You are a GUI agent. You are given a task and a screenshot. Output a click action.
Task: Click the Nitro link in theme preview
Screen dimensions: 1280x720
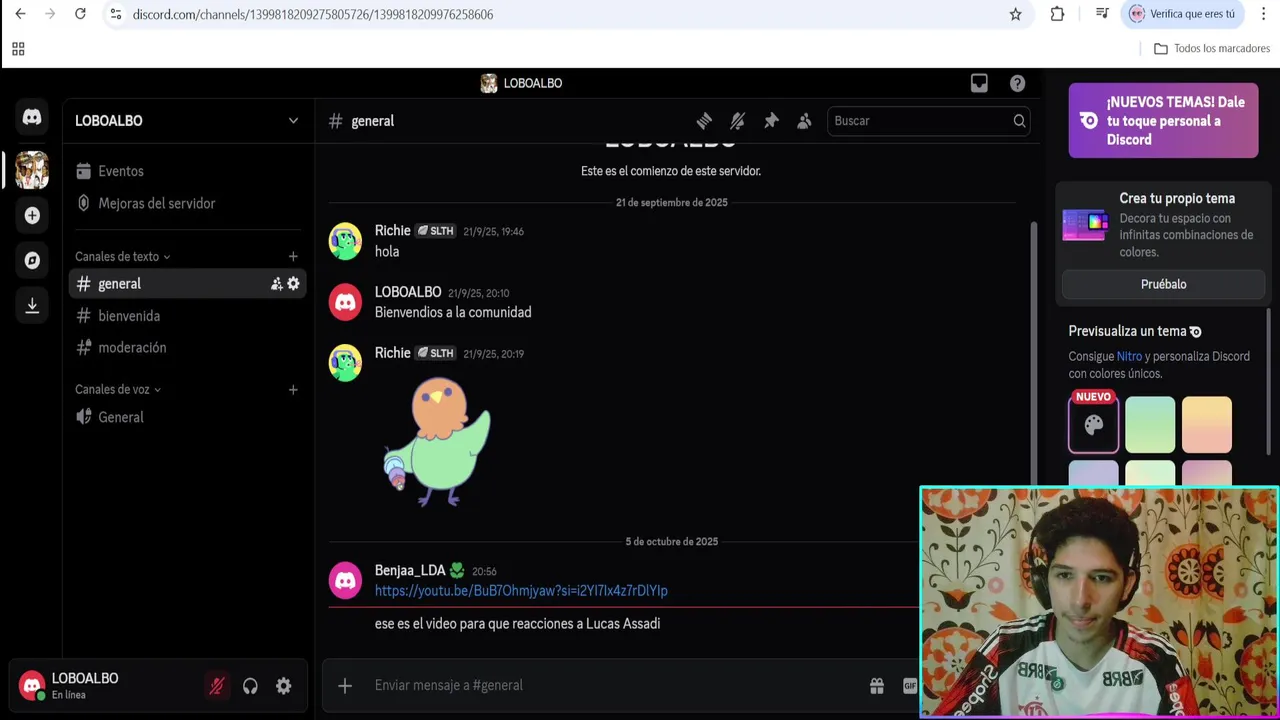tap(1129, 356)
